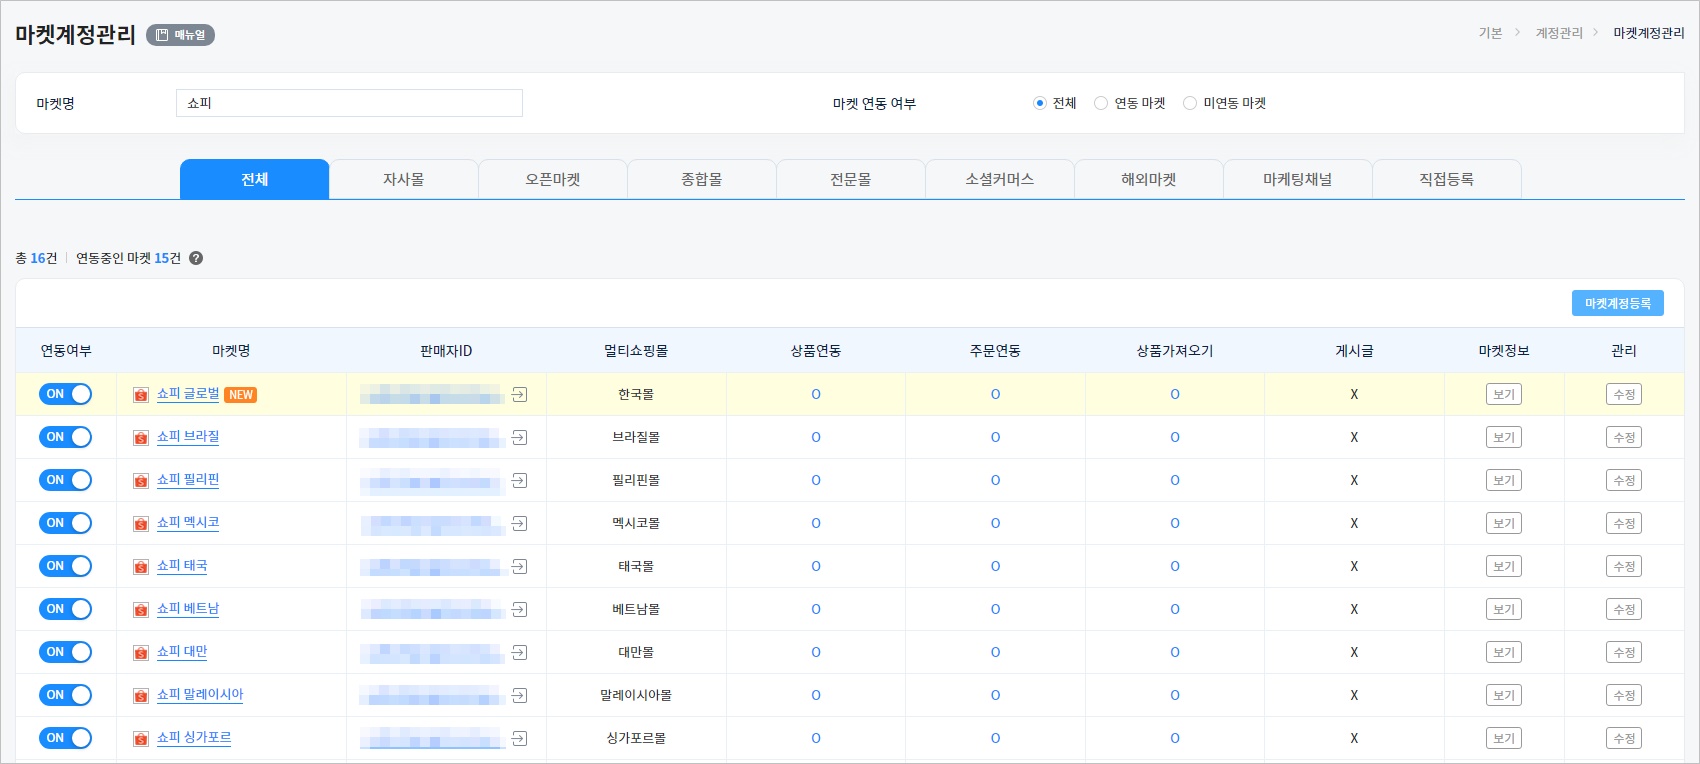Image resolution: width=1700 pixels, height=764 pixels.
Task: Click 보기 for 쇼피 브라질 market info
Action: tap(1504, 437)
